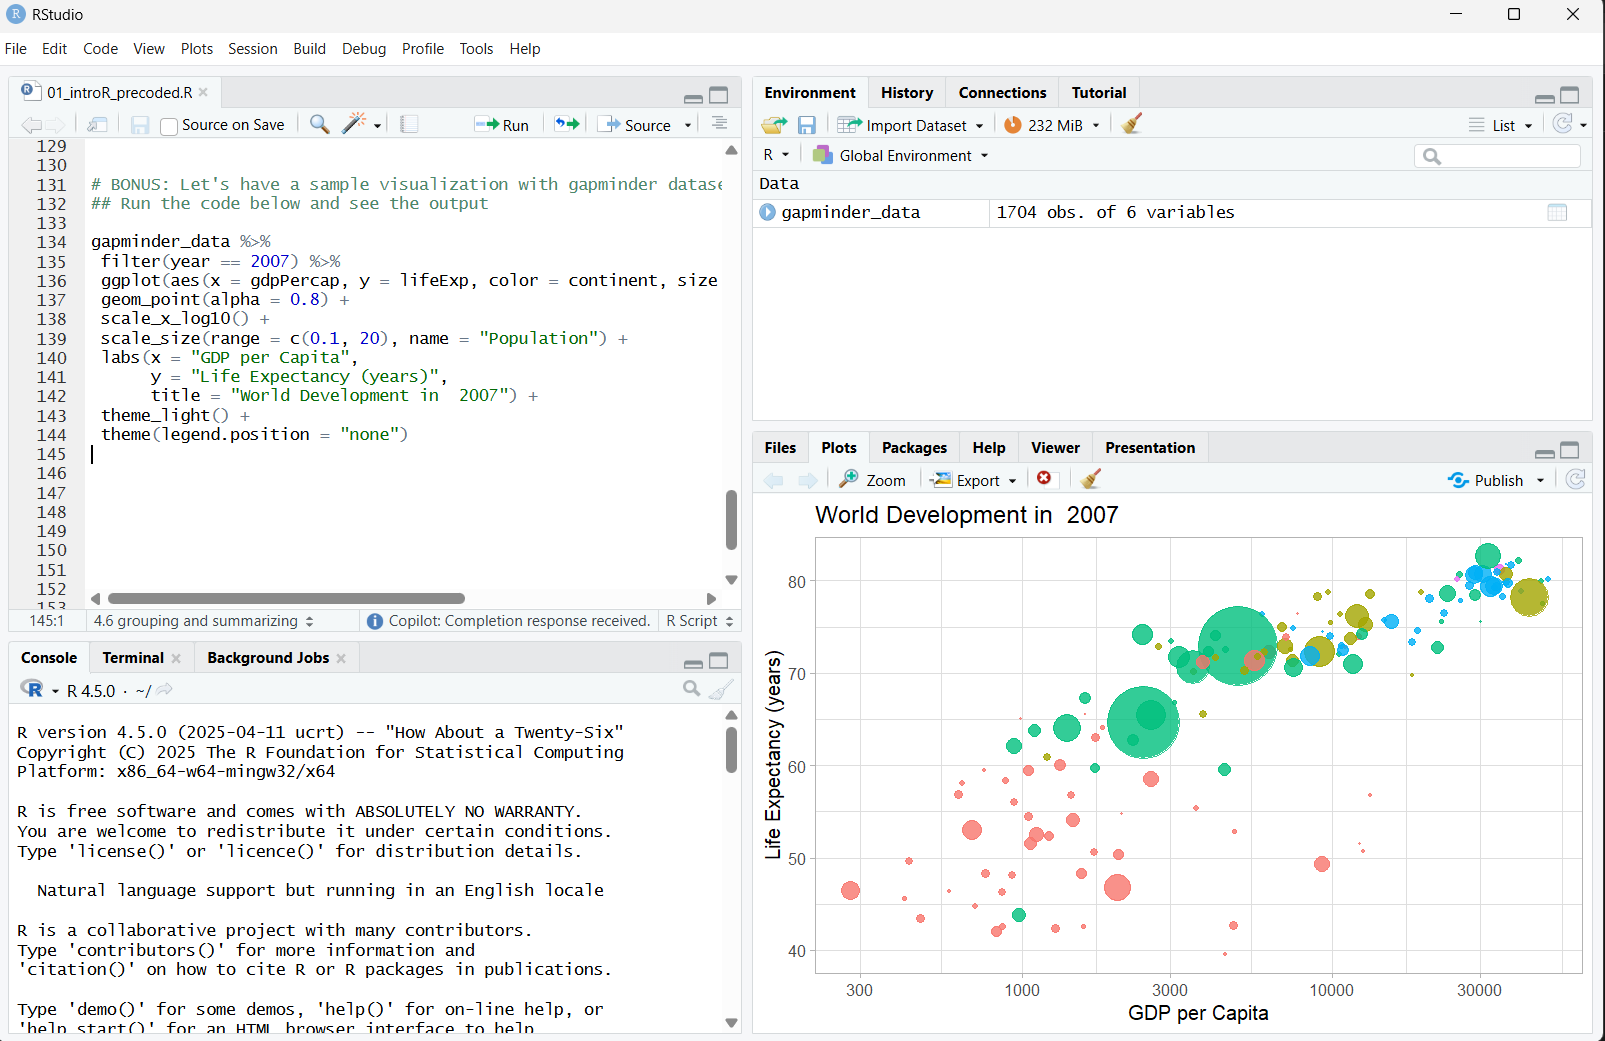Image resolution: width=1605 pixels, height=1041 pixels.
Task: Expand gapminder_data details with blue arrow
Action: pos(767,212)
